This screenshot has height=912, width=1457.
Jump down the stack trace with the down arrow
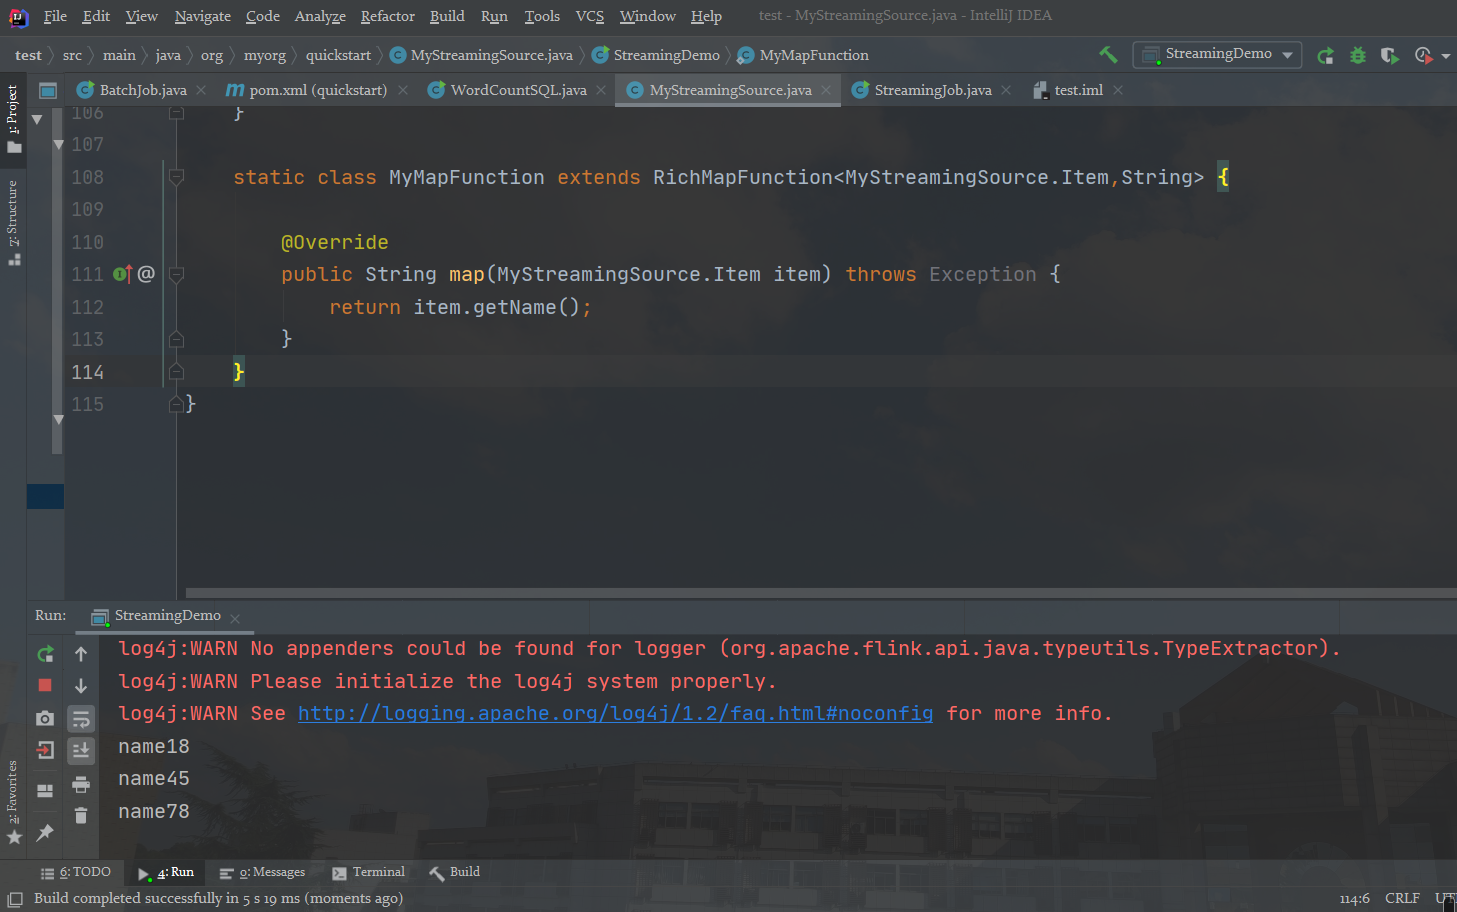coord(81,686)
